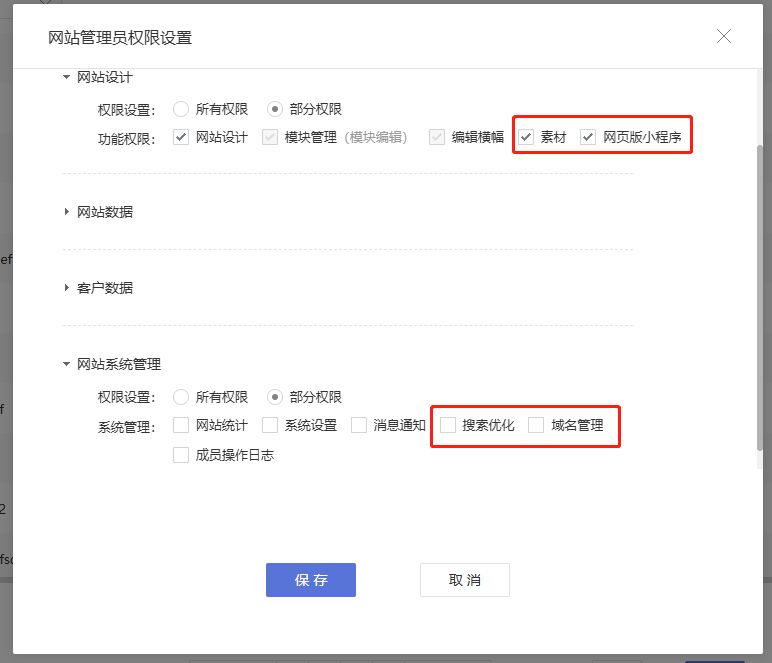This screenshot has width=772, height=663.
Task: Select 所有权限 radio under 网站系统管理
Action: click(x=181, y=397)
